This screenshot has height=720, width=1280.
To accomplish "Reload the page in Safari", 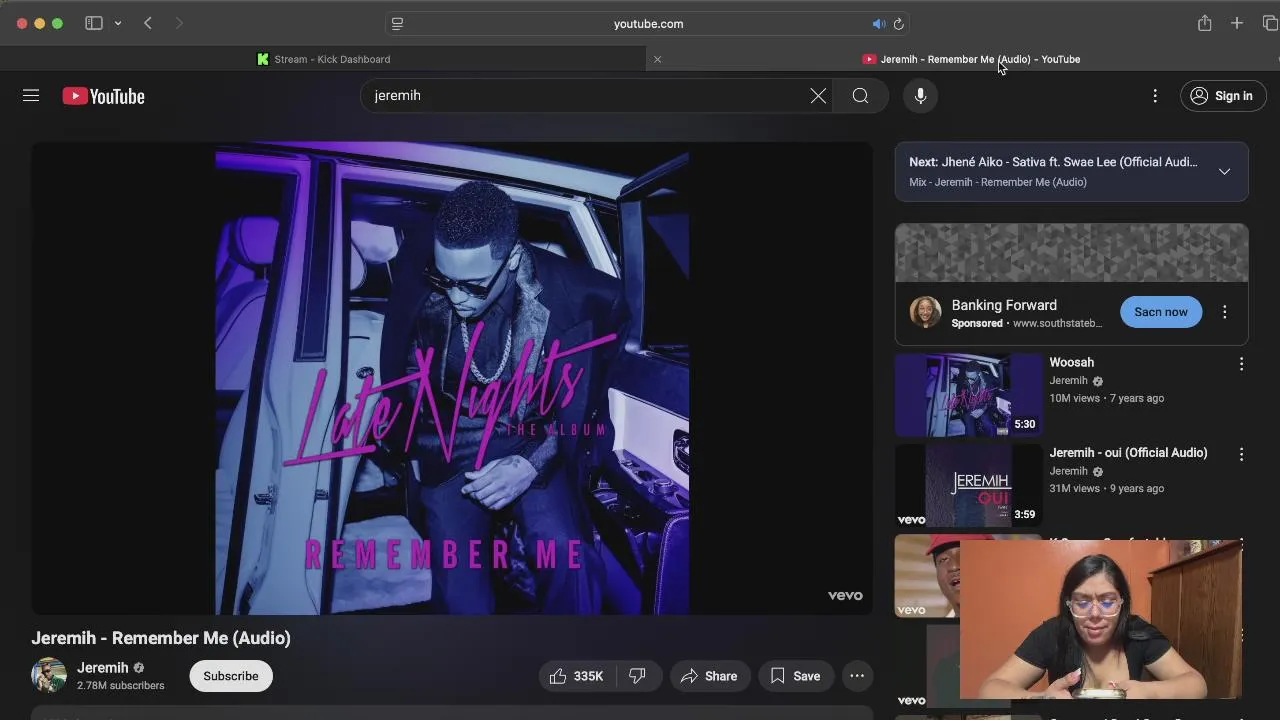I will pyautogui.click(x=898, y=24).
